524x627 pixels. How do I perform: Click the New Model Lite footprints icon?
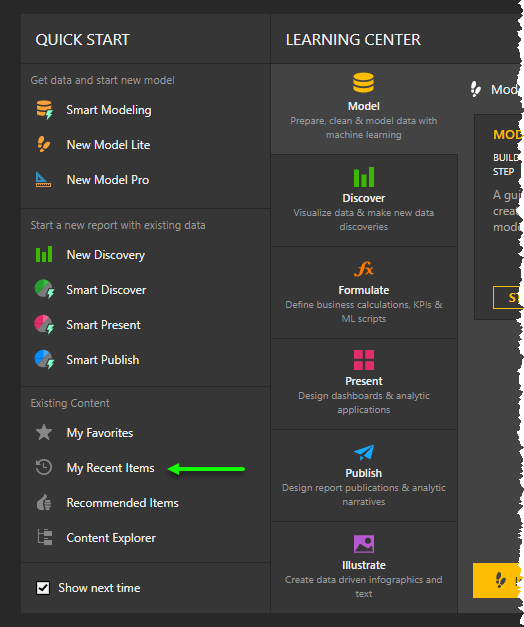pyautogui.click(x=44, y=144)
